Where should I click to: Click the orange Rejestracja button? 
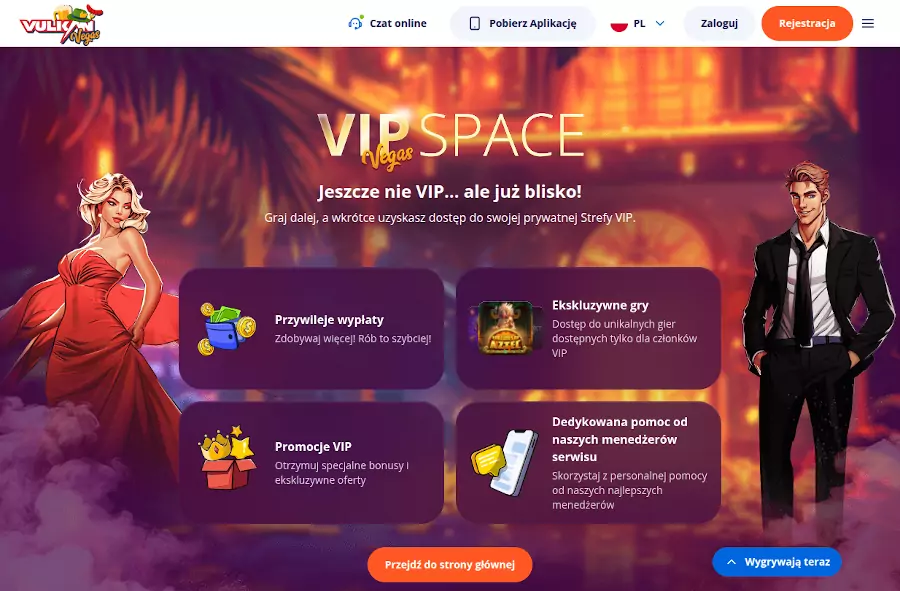(x=807, y=24)
